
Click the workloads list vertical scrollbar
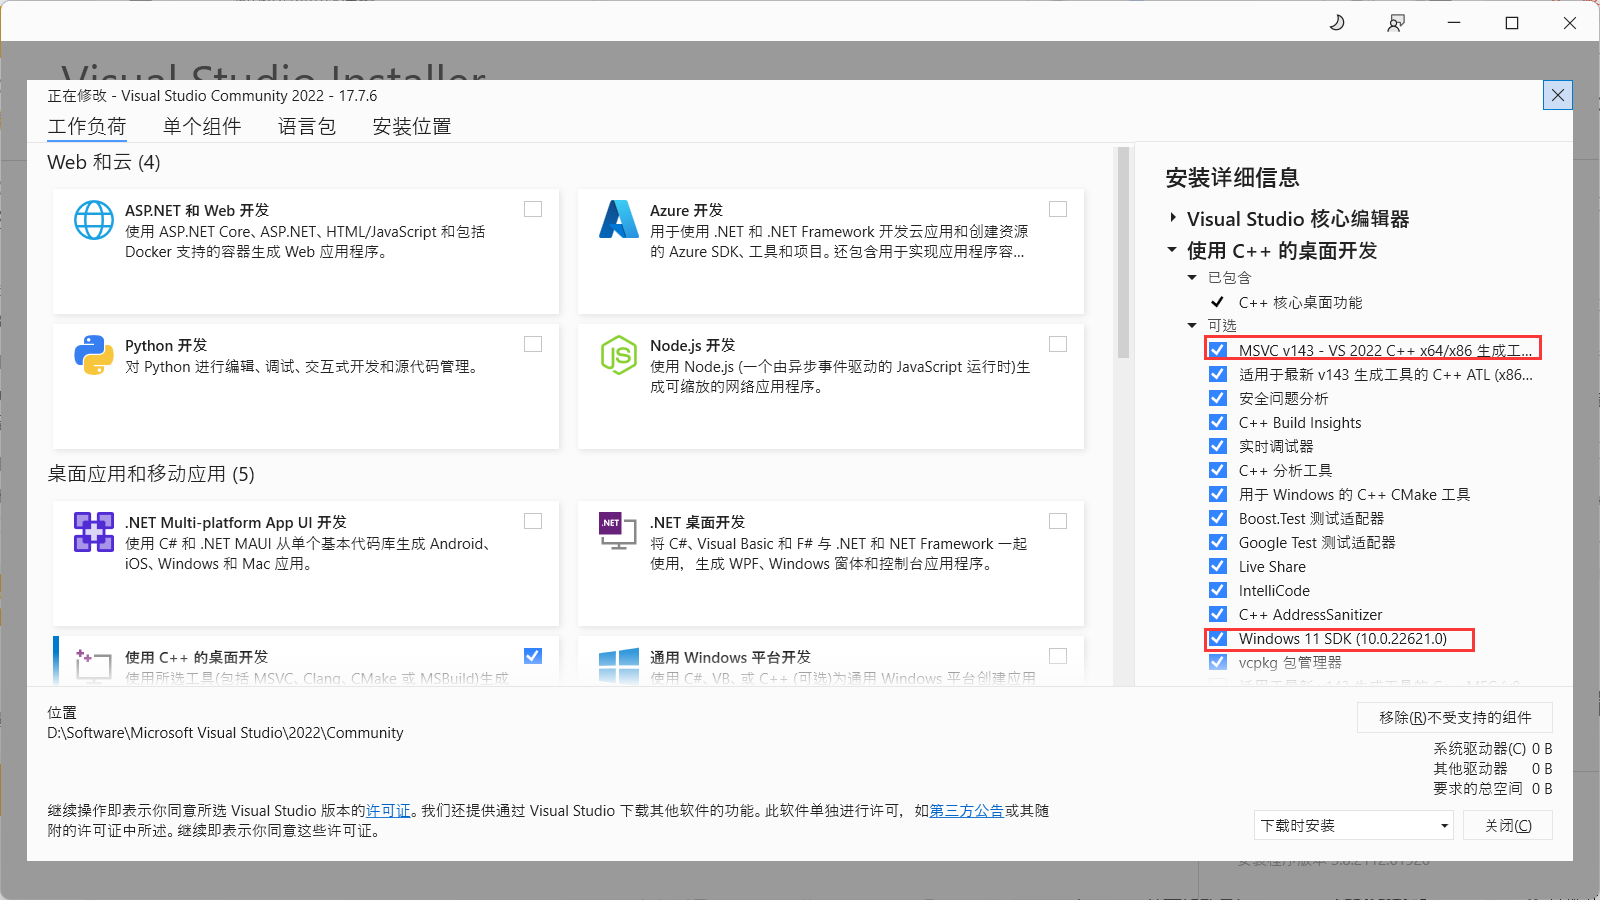point(1123,252)
